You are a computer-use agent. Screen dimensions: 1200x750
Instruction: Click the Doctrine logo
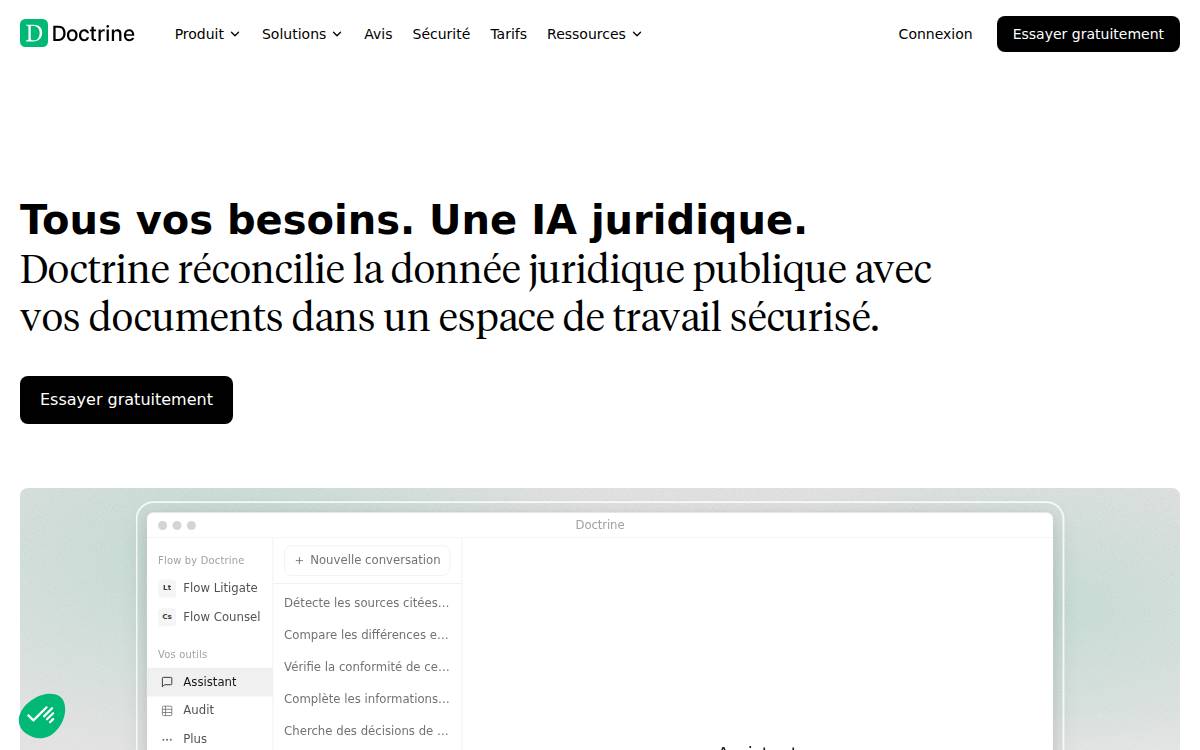click(77, 33)
